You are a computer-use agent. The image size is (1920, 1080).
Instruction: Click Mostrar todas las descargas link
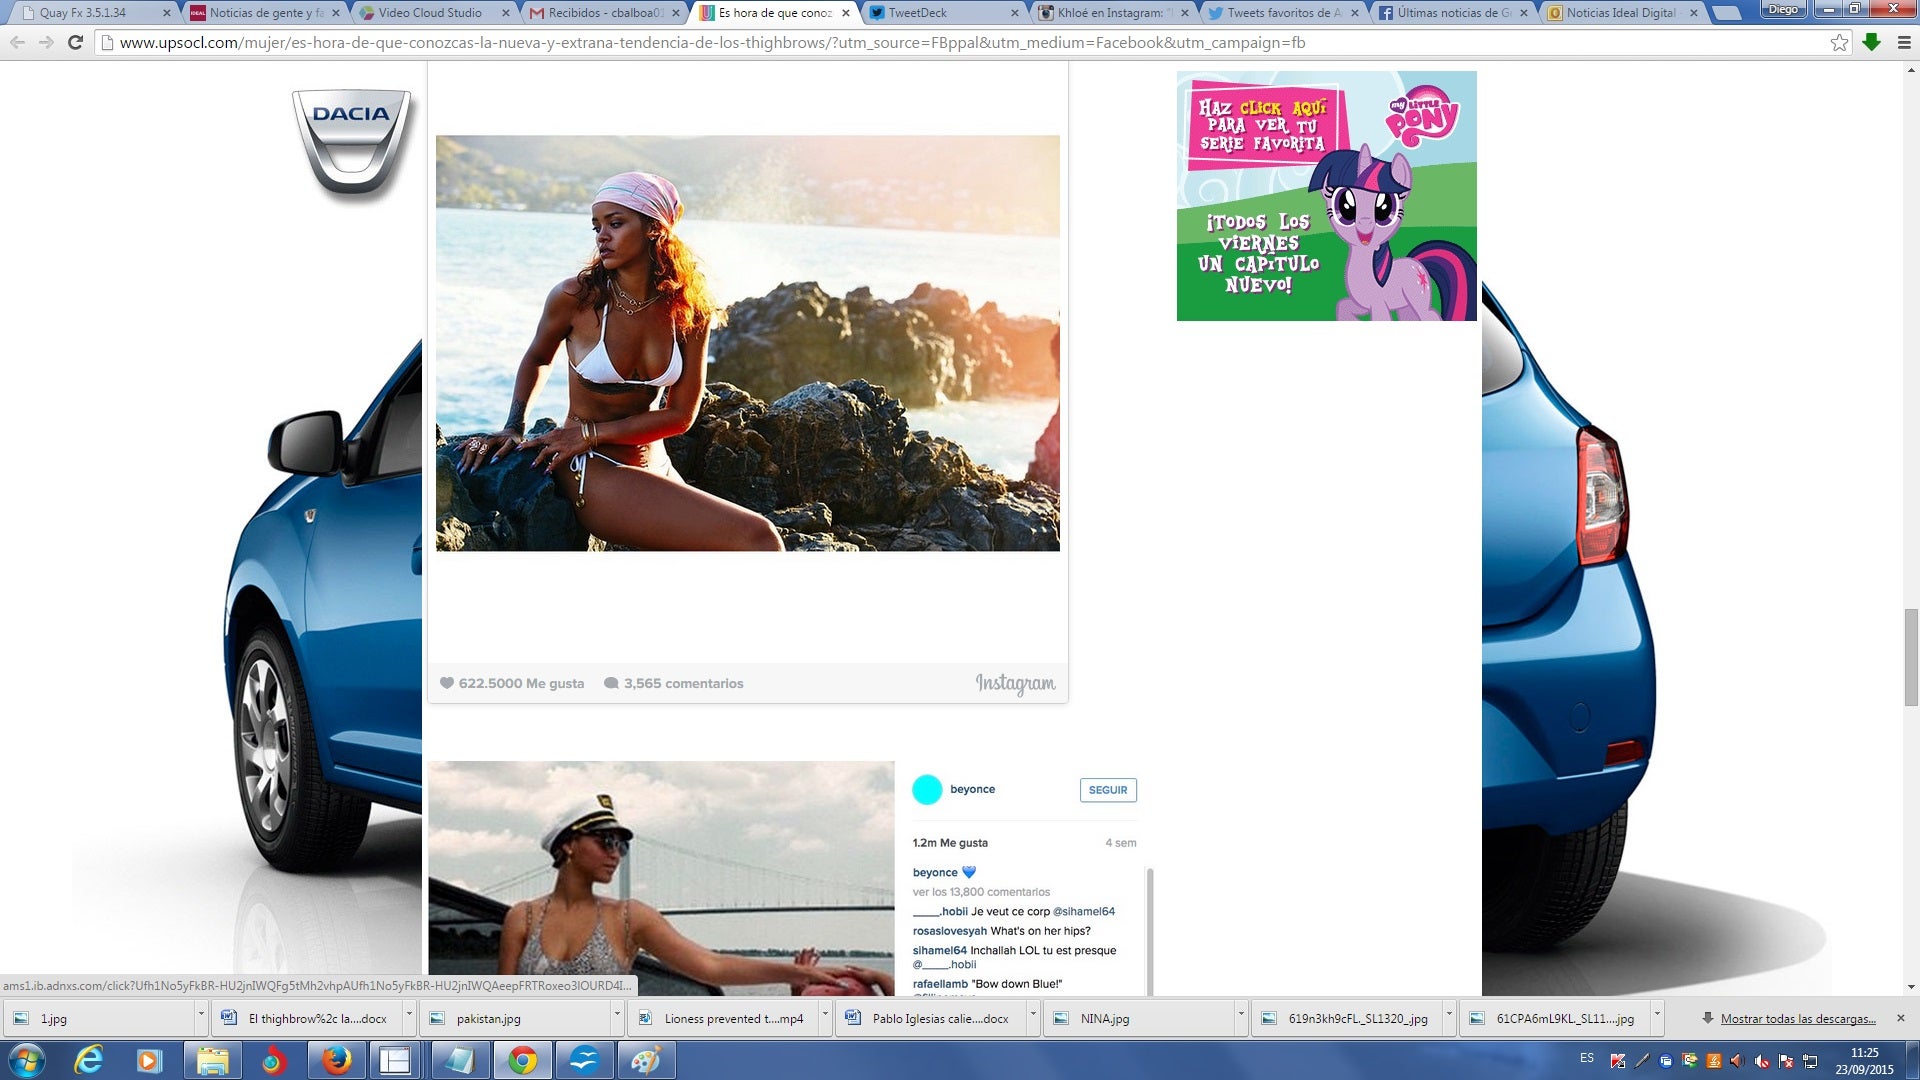(x=1797, y=1019)
